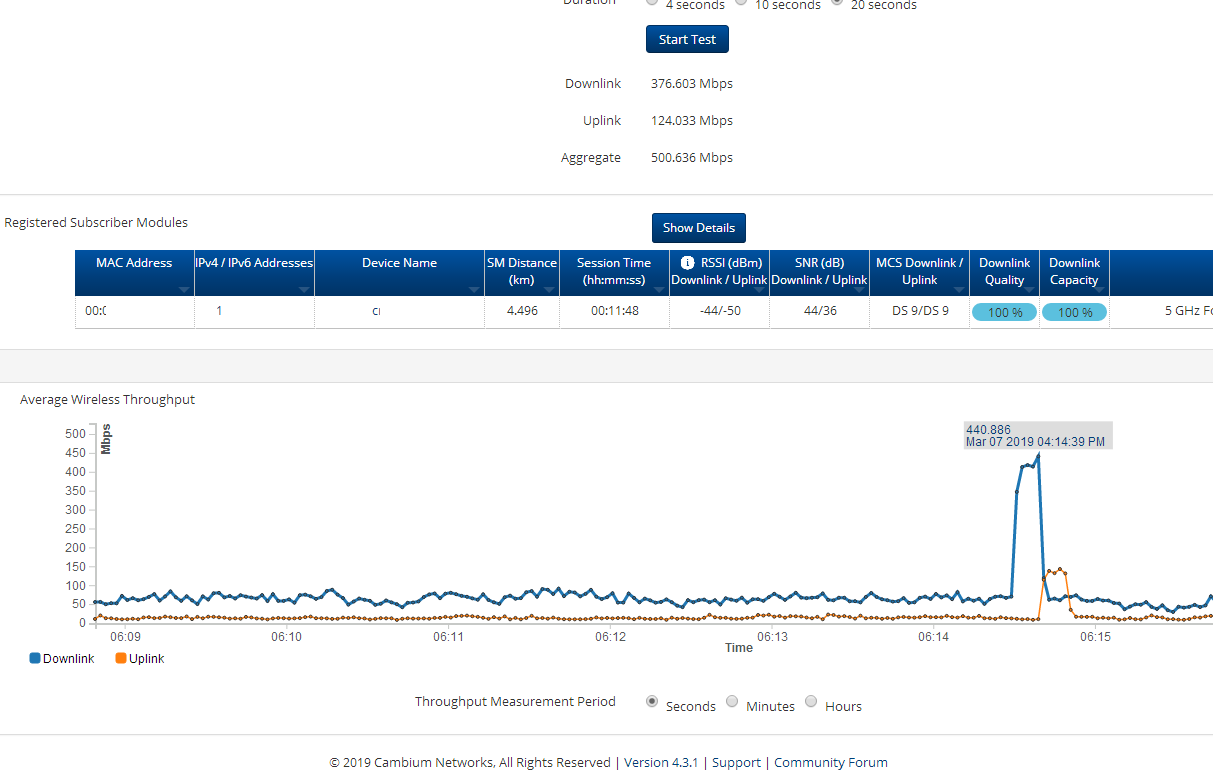Image resolution: width=1213 pixels, height=781 pixels.
Task: Click the Downlink Quality 100% bar
Action: coord(1004,312)
